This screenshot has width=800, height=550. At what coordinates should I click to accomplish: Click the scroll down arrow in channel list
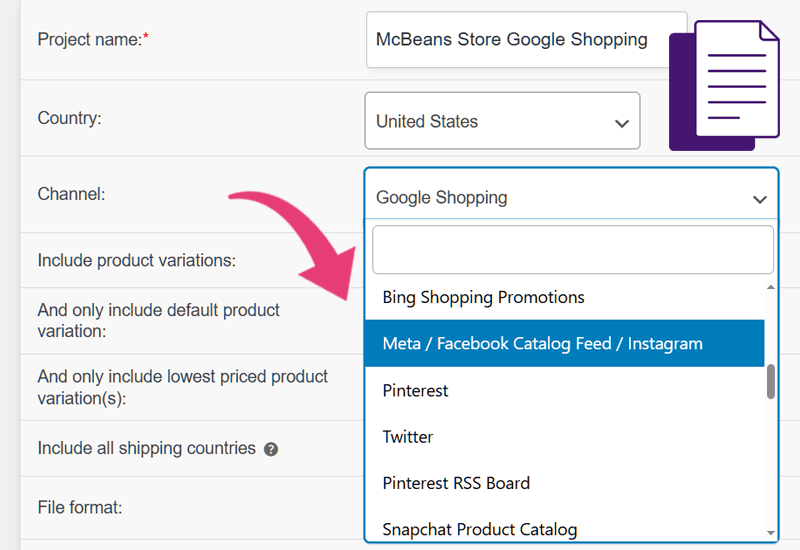(x=771, y=533)
